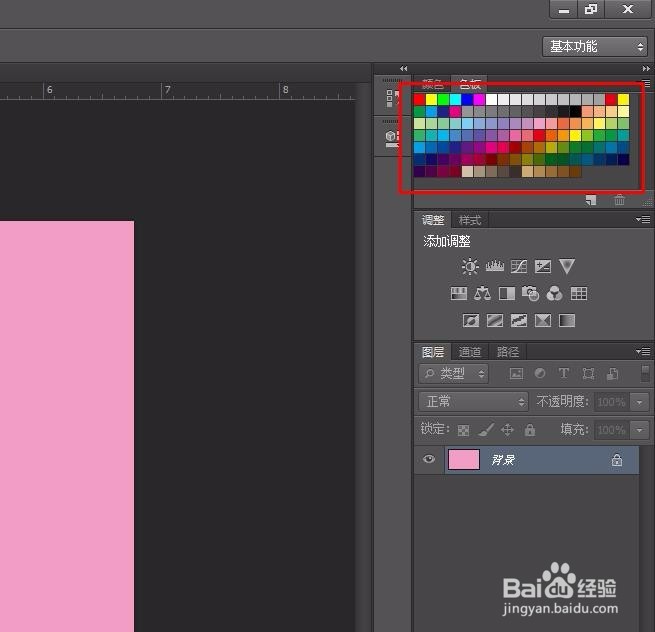Restore down the Photoshop window
Screen dimensions: 655x632
pos(591,9)
